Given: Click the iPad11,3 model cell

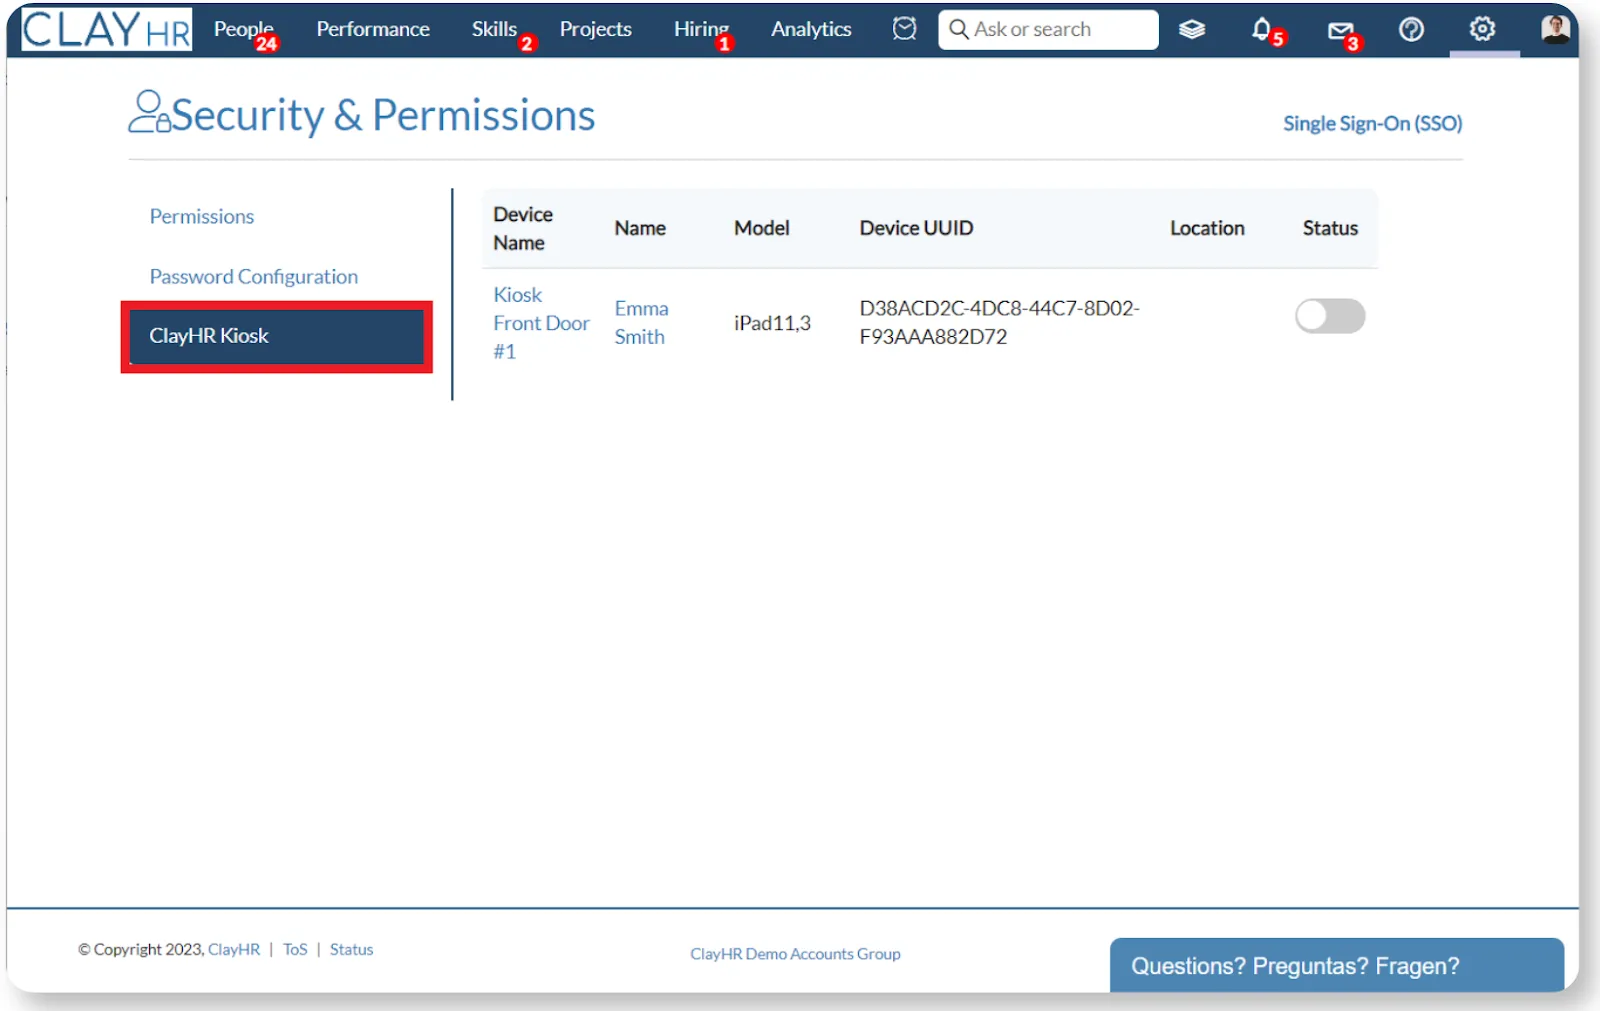Looking at the screenshot, I should [x=772, y=323].
